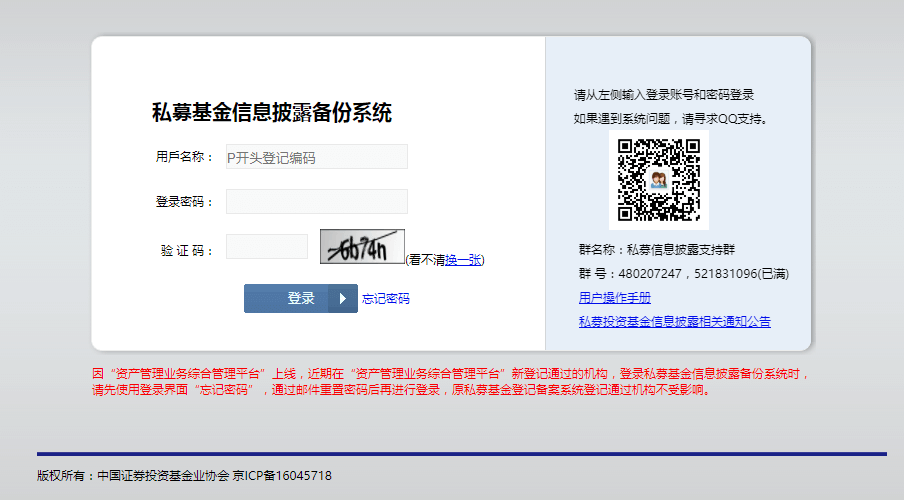Viewport: 904px width, 500px height.
Task: Click the 登录密码 label
Action: pyautogui.click(x=184, y=202)
